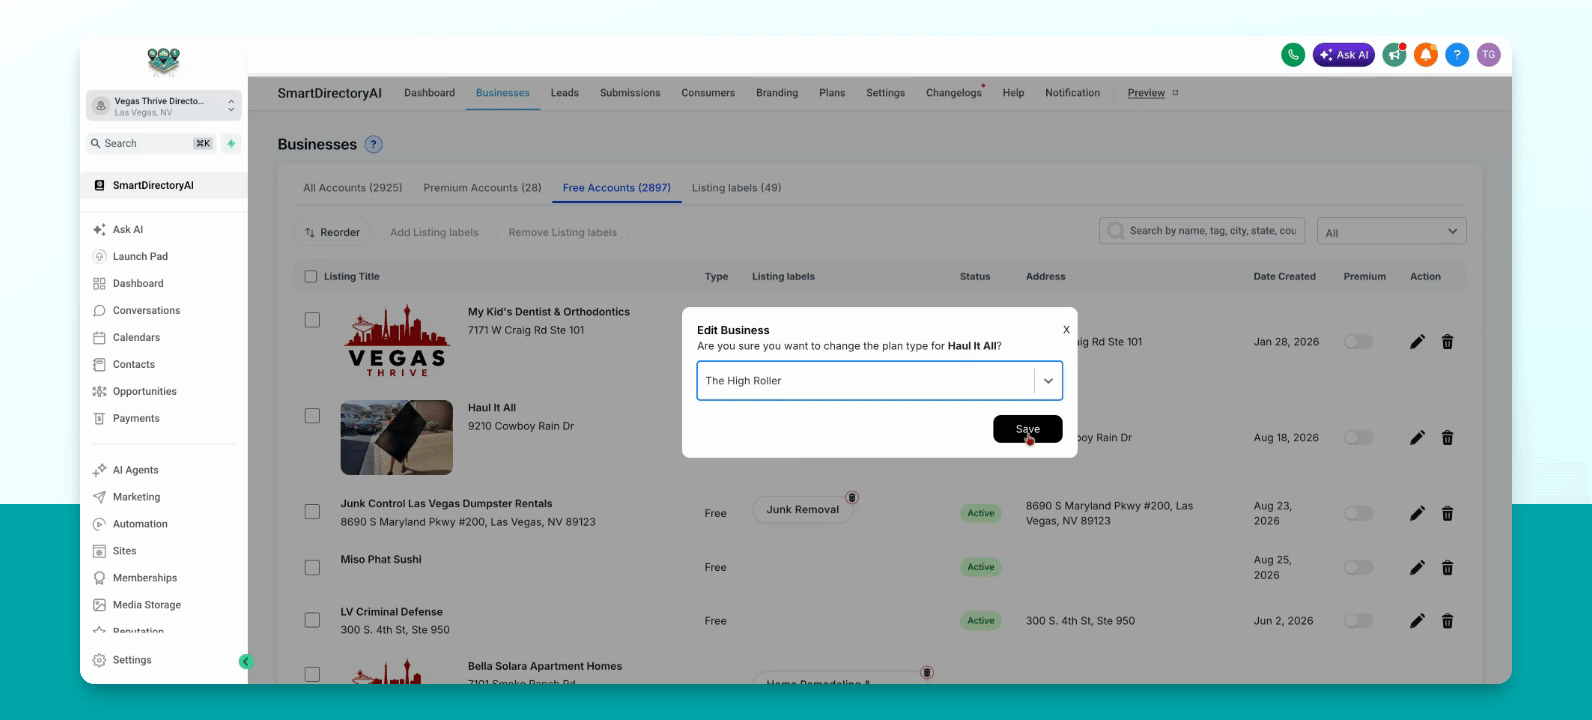The image size is (1592, 720).
Task: Open Payments in the left sidebar
Action: tap(136, 418)
